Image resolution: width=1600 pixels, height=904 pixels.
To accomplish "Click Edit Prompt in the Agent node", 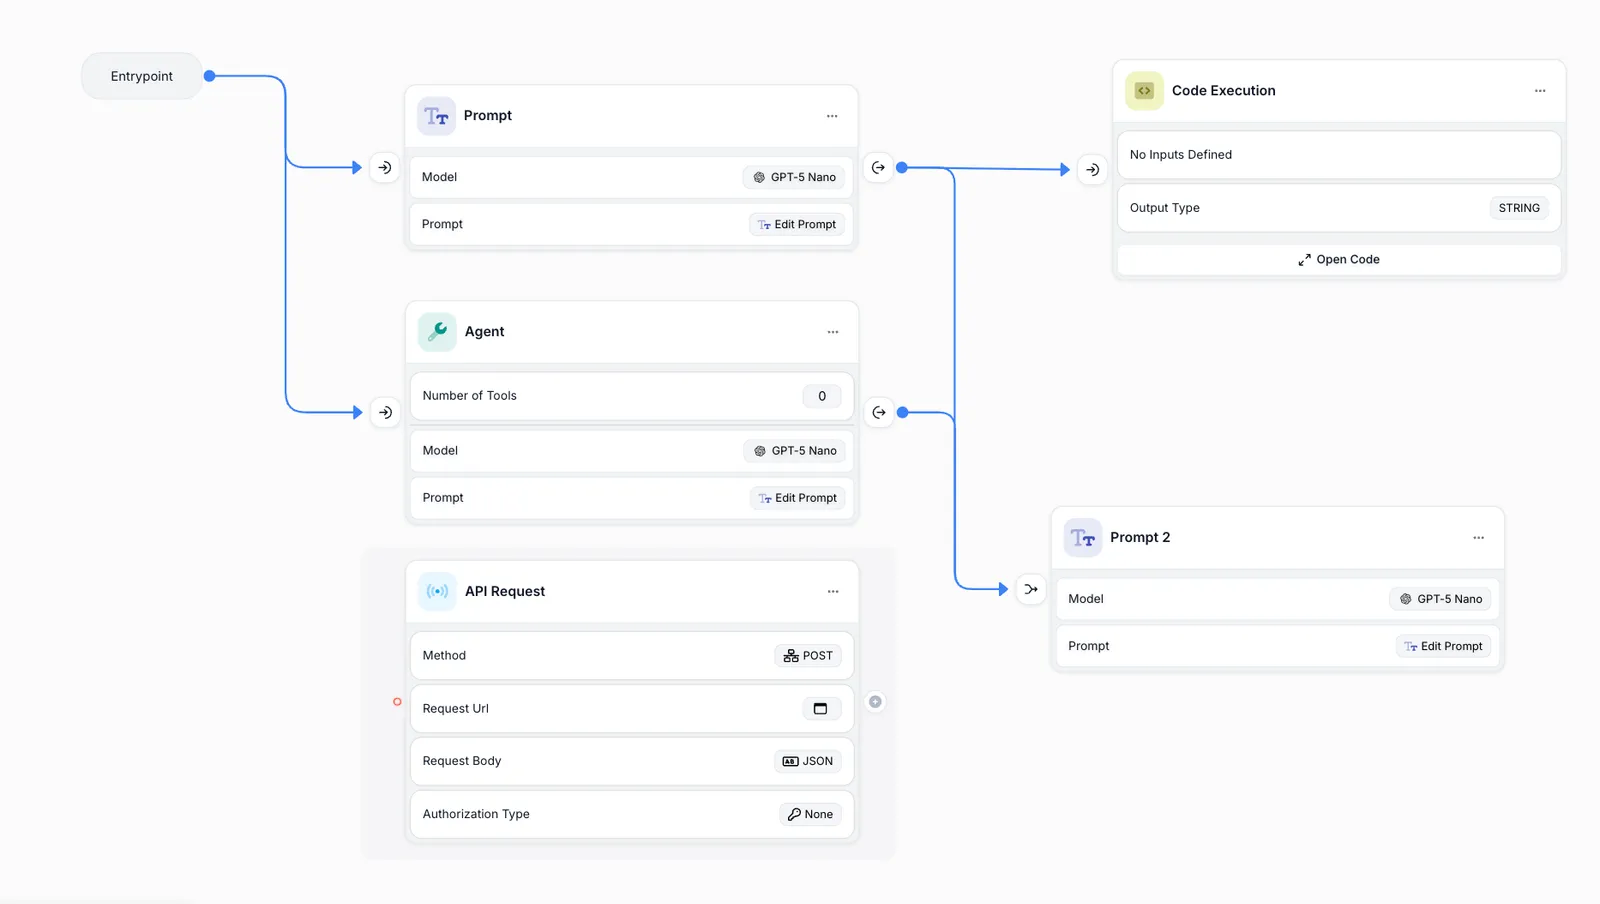I will click(798, 498).
